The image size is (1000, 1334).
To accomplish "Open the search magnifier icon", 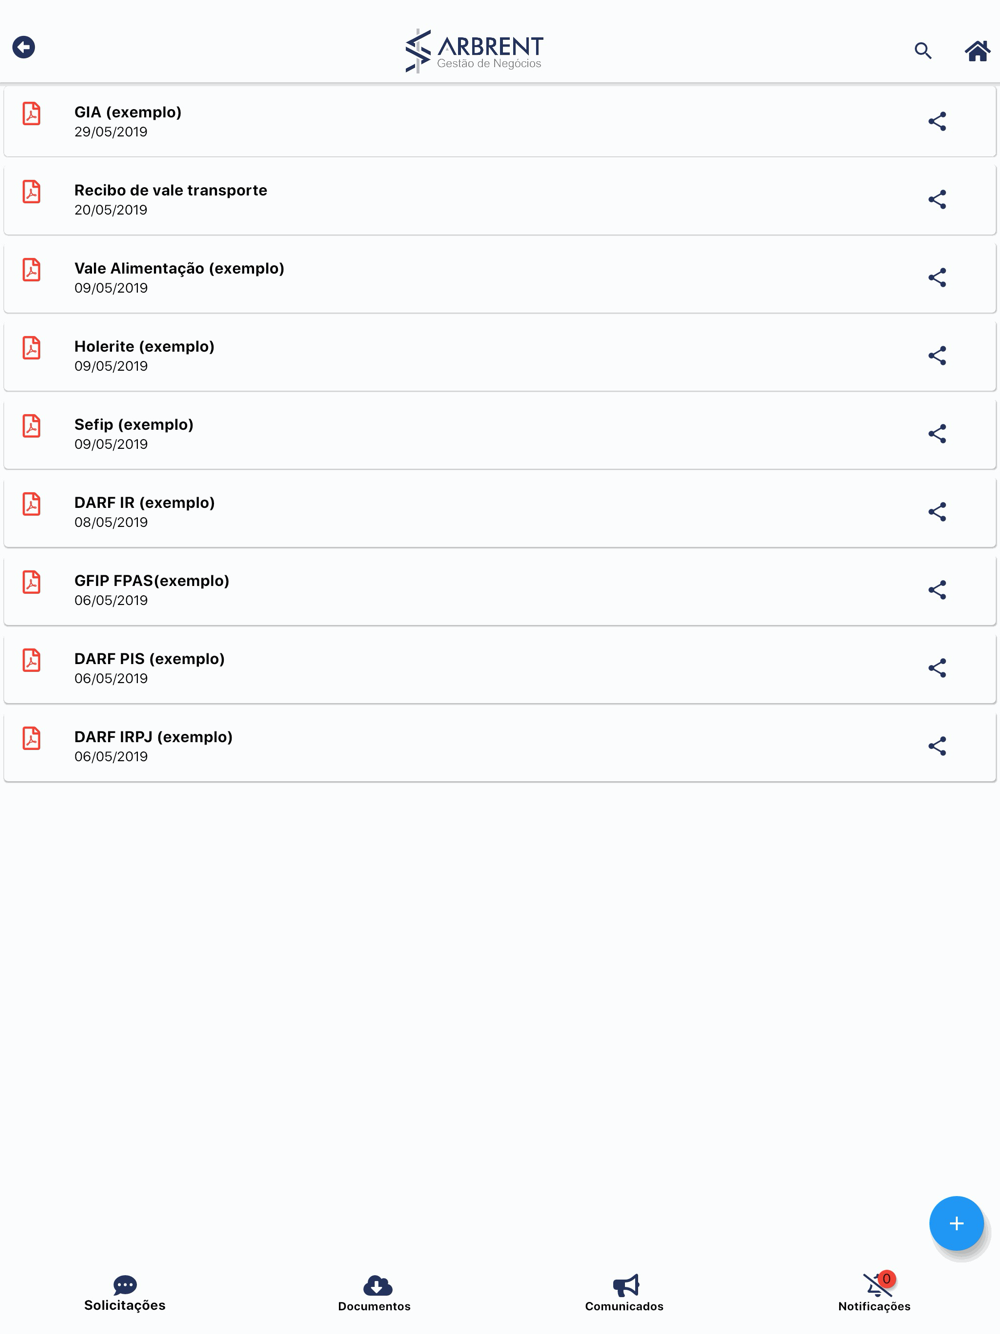I will tap(923, 51).
